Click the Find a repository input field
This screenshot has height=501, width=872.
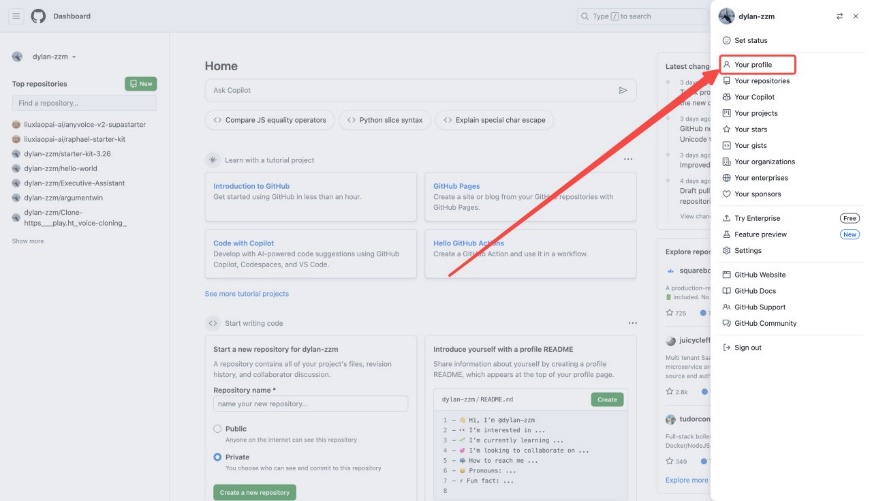click(x=84, y=103)
